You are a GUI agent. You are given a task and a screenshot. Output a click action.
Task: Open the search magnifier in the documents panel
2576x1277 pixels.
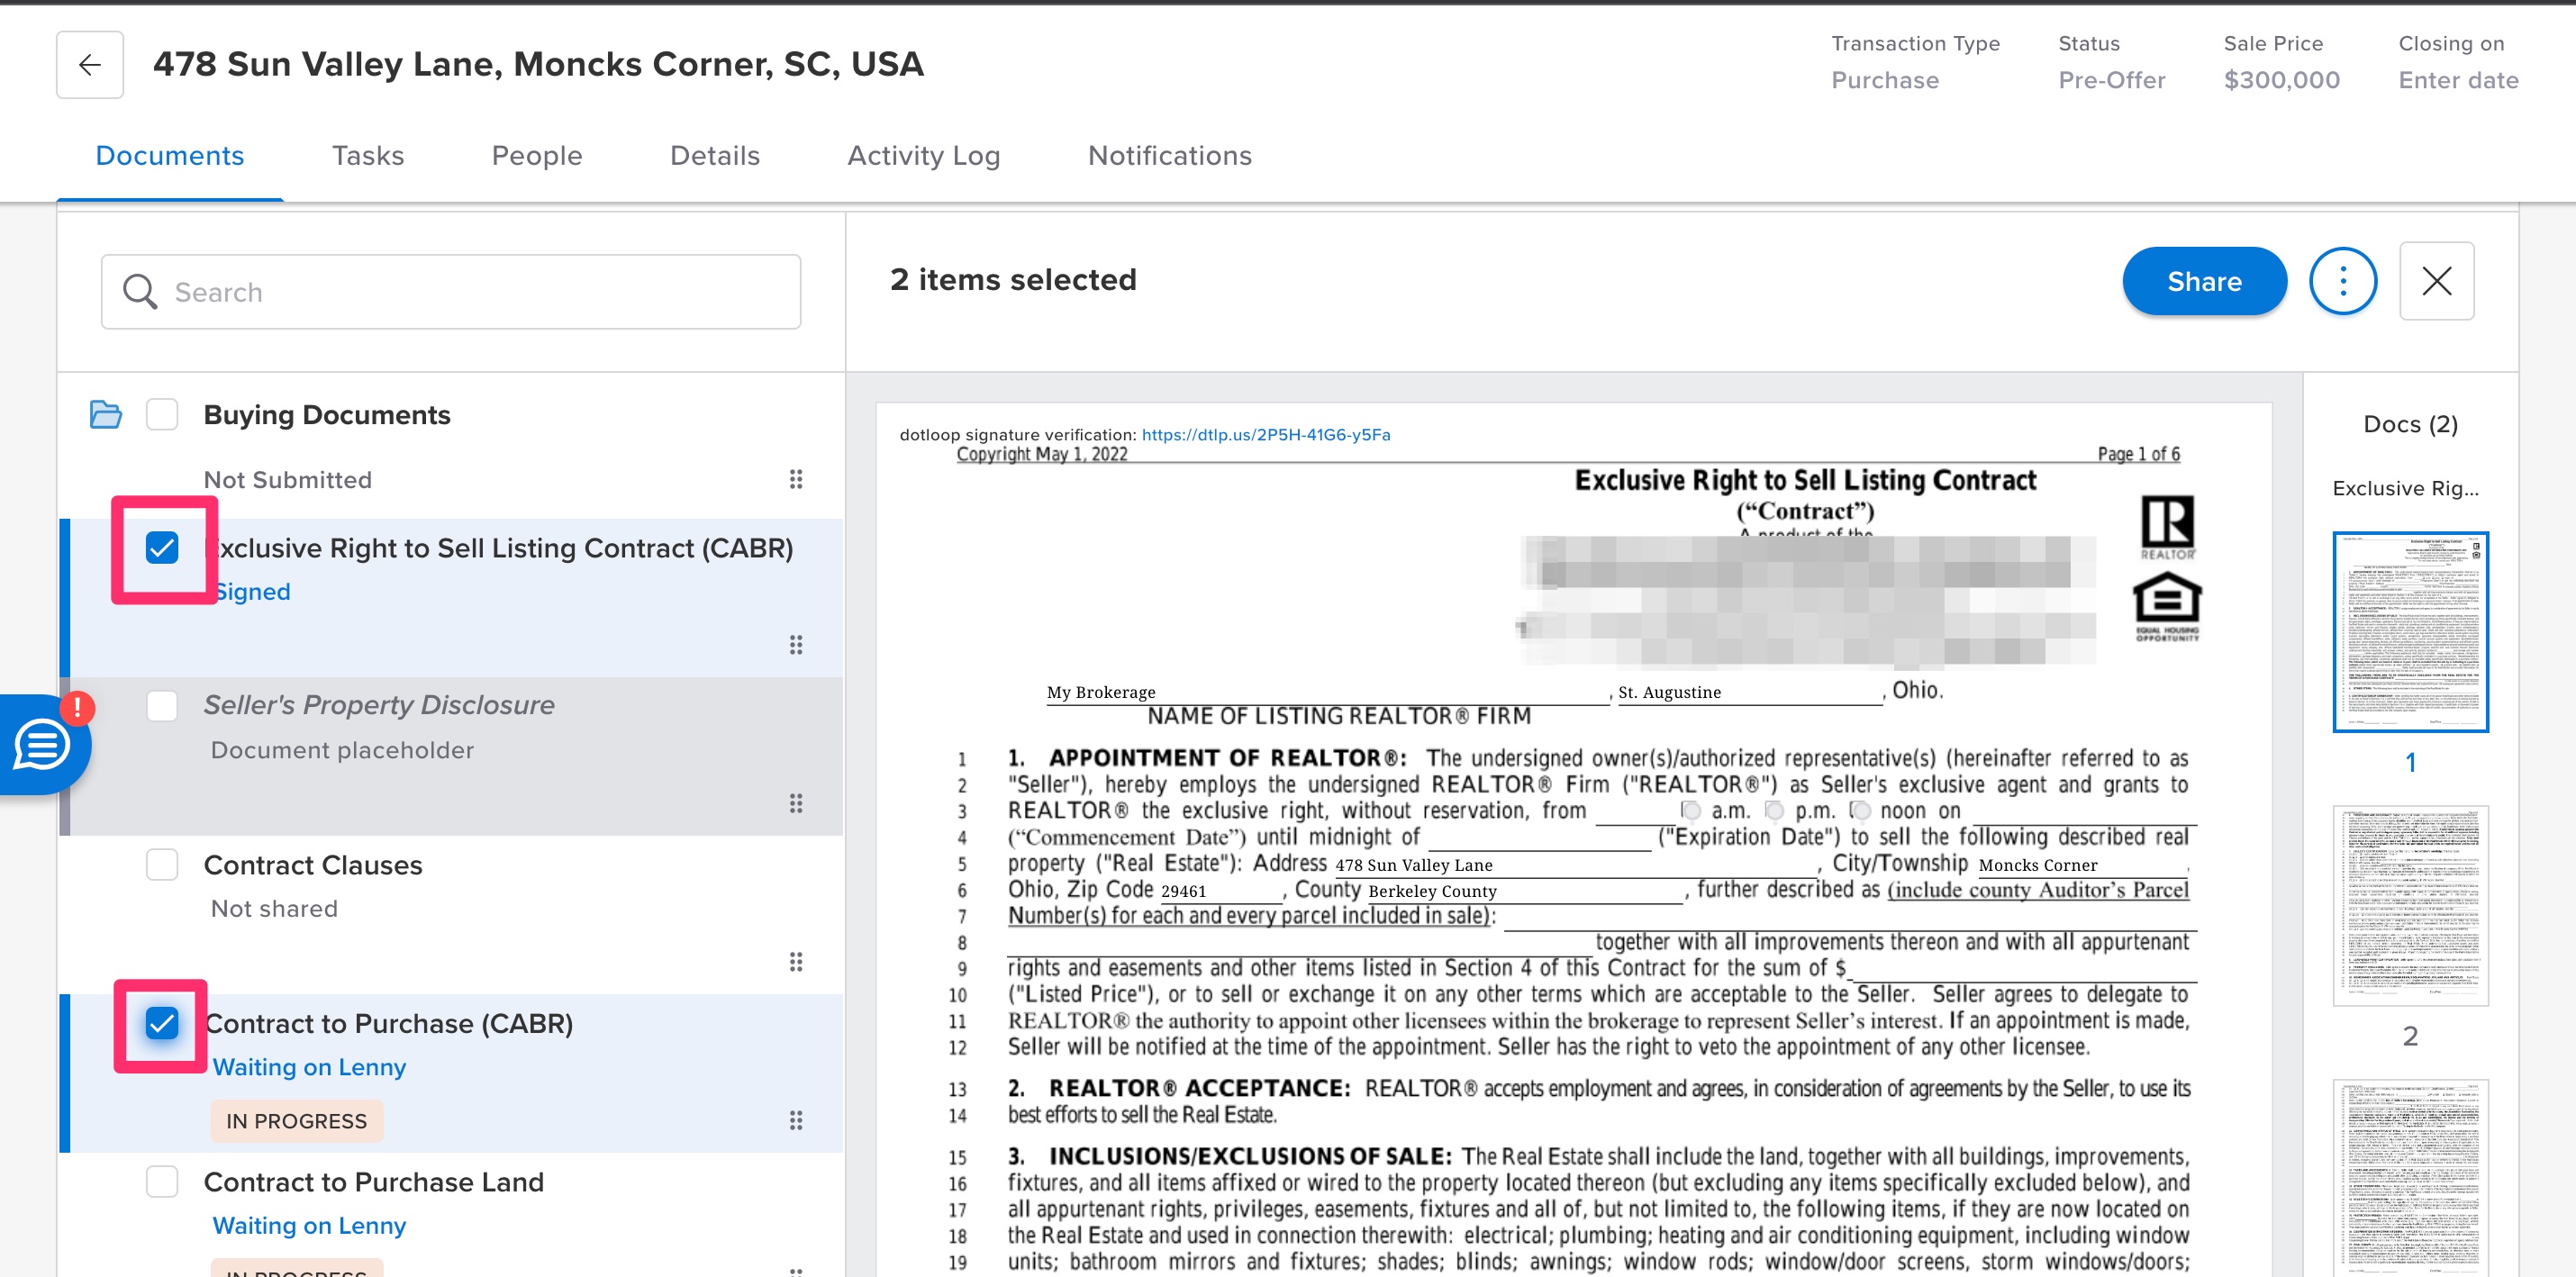pos(140,291)
